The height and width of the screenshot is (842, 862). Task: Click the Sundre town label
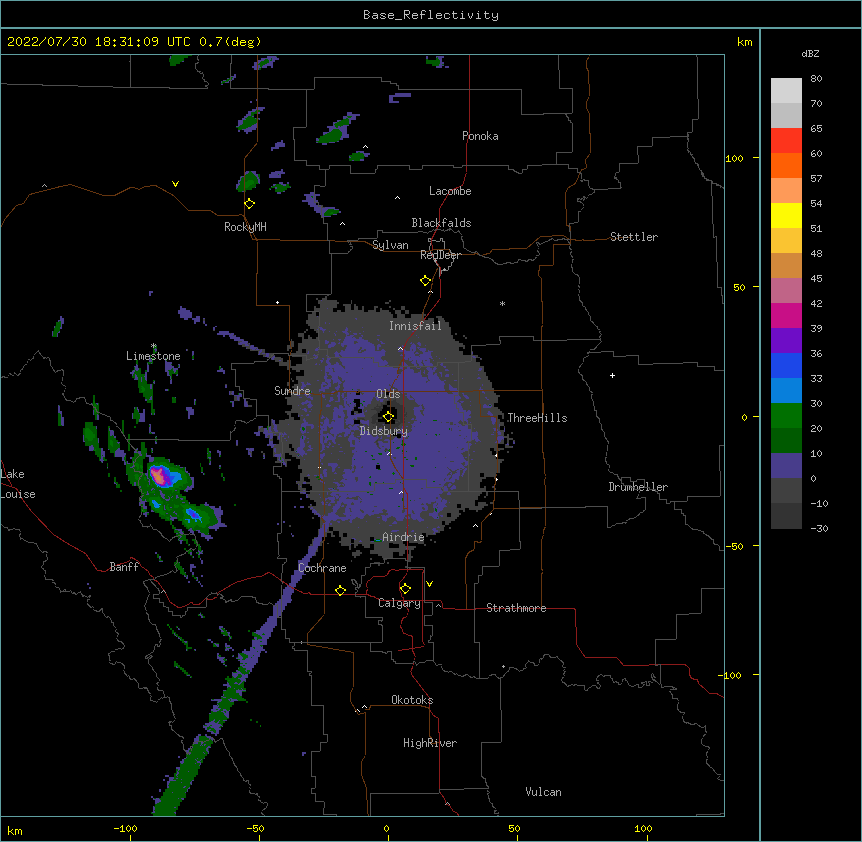click(292, 391)
